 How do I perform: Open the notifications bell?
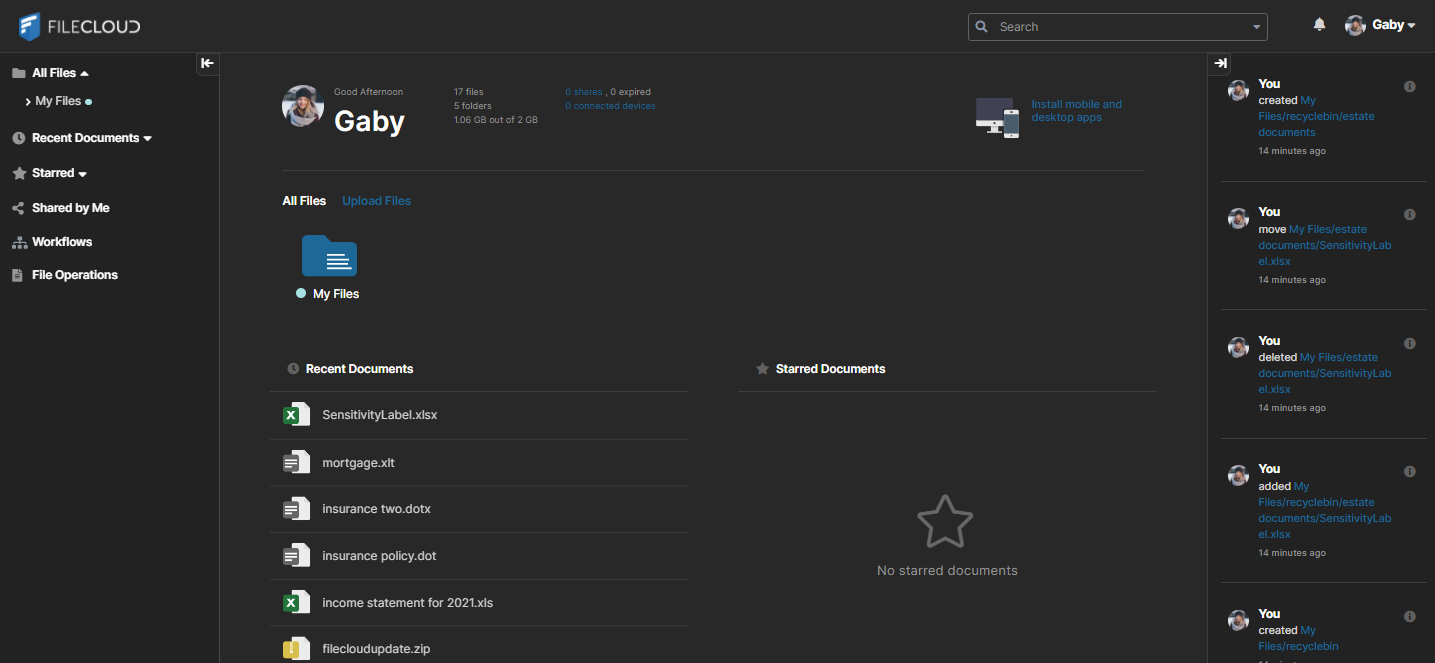[1319, 23]
